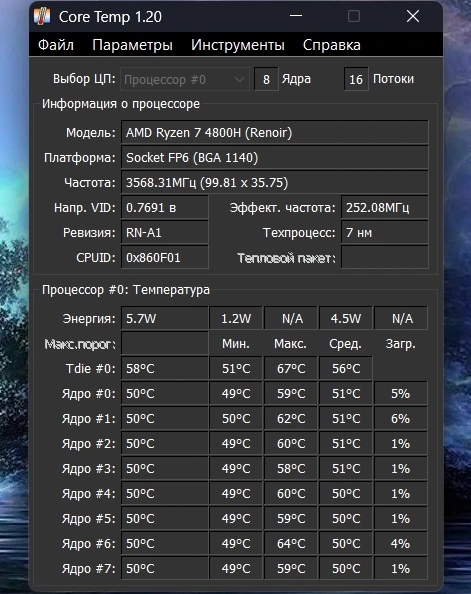This screenshot has height=594, width=471.
Task: Click the threads count field showing 16
Action: pyautogui.click(x=356, y=79)
